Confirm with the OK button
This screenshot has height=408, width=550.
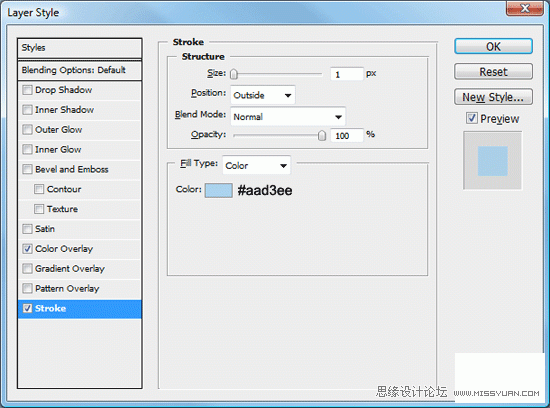tap(493, 46)
